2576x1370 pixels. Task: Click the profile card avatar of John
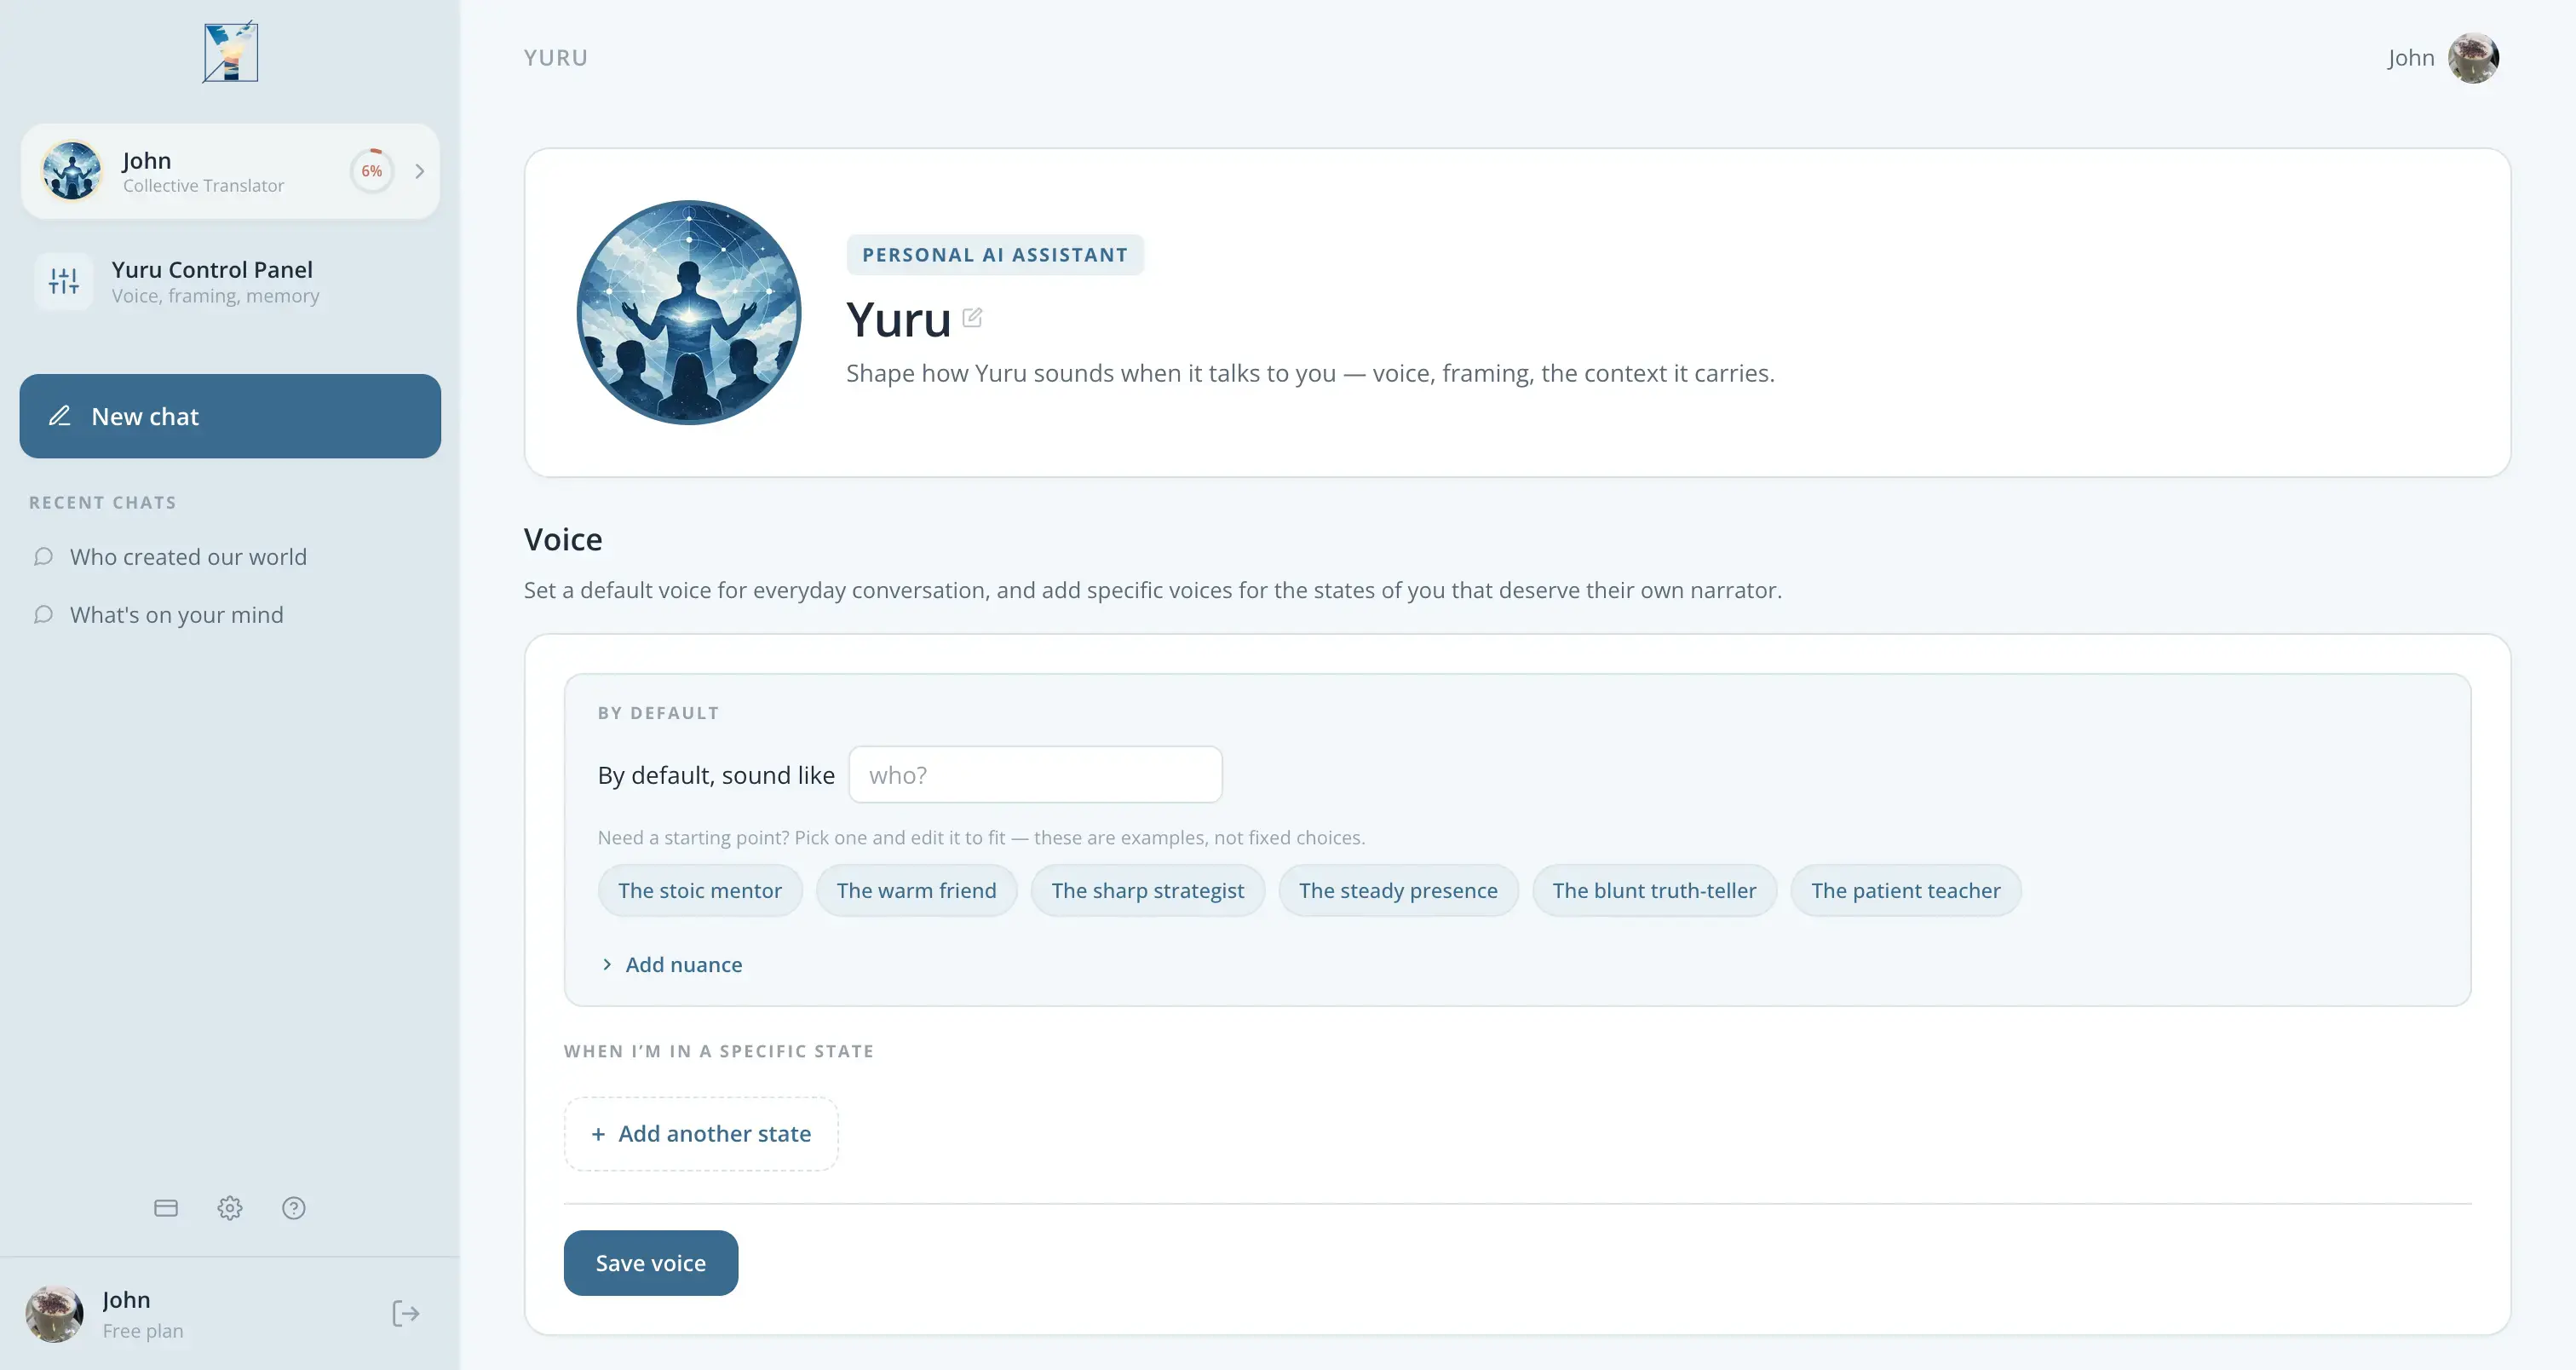coord(71,171)
